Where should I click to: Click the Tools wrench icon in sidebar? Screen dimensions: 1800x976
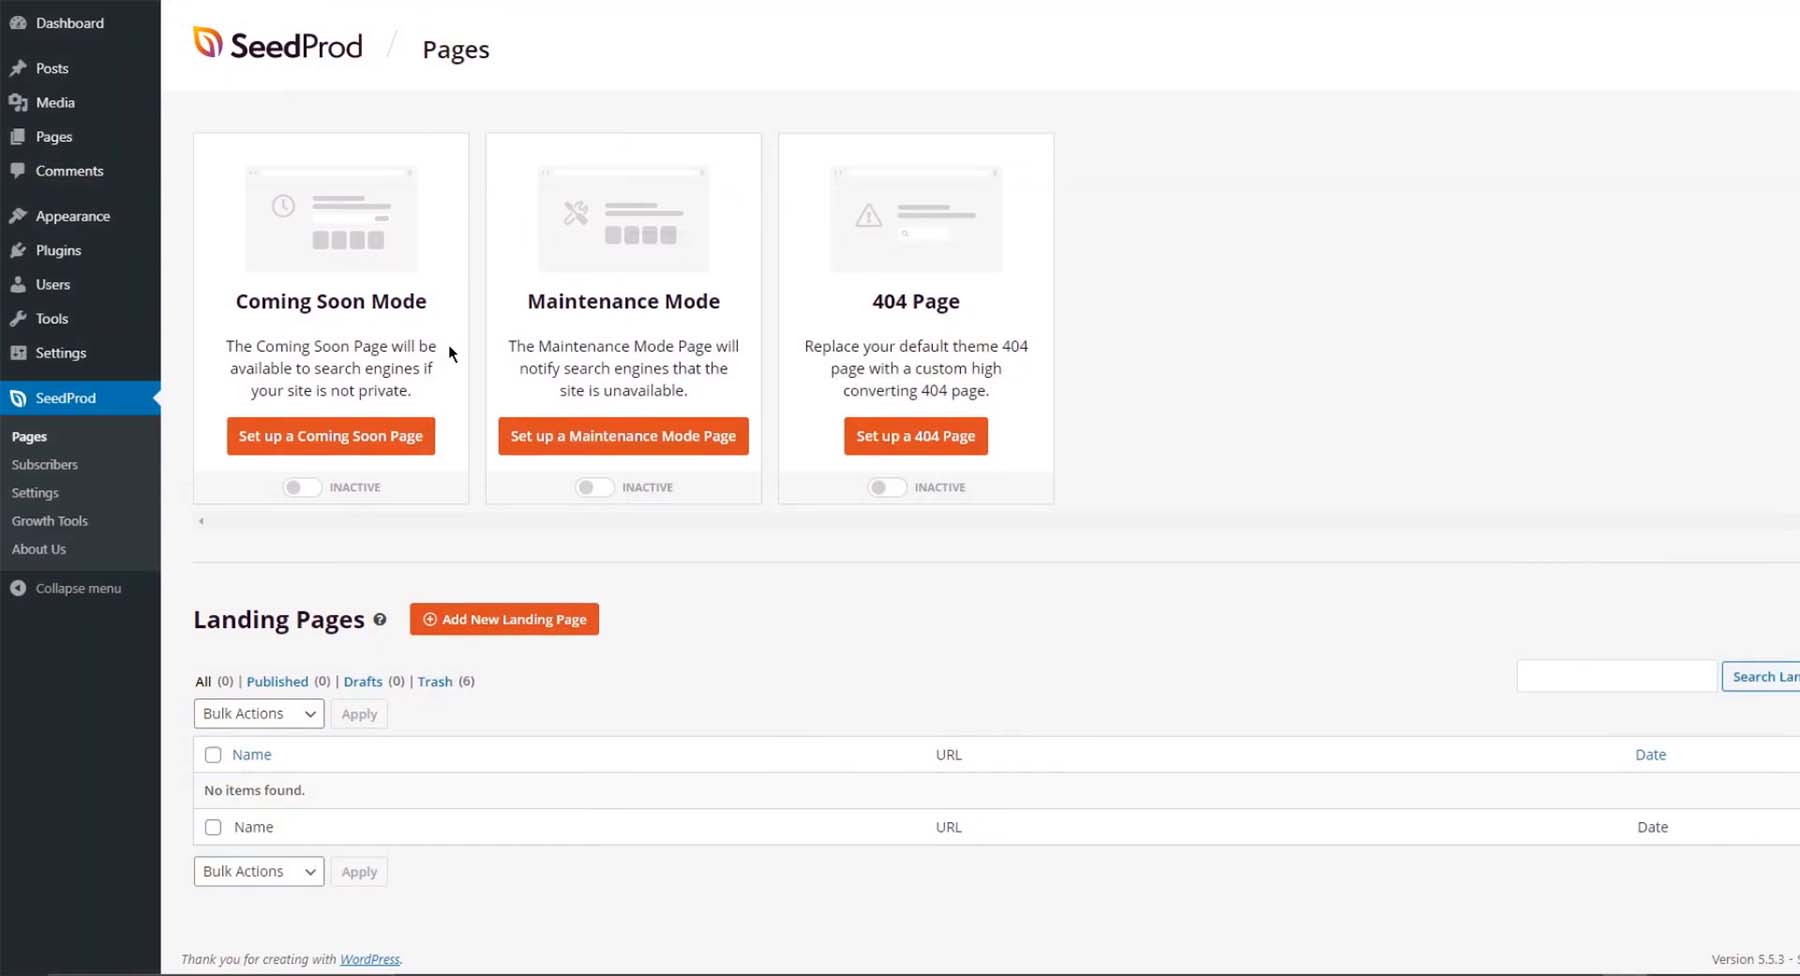pos(18,319)
